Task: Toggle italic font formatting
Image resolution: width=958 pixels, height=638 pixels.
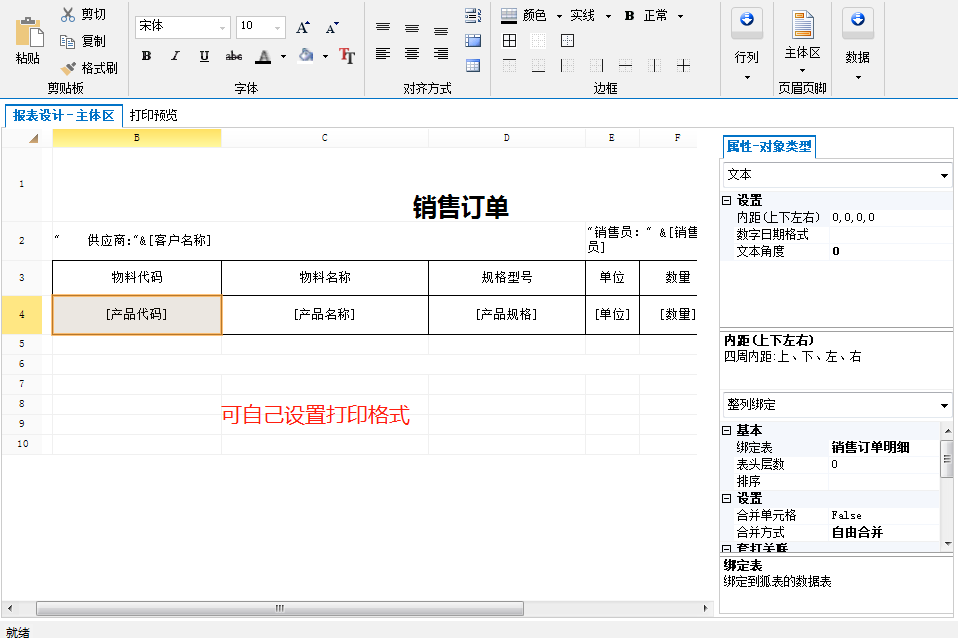Action: tap(175, 56)
